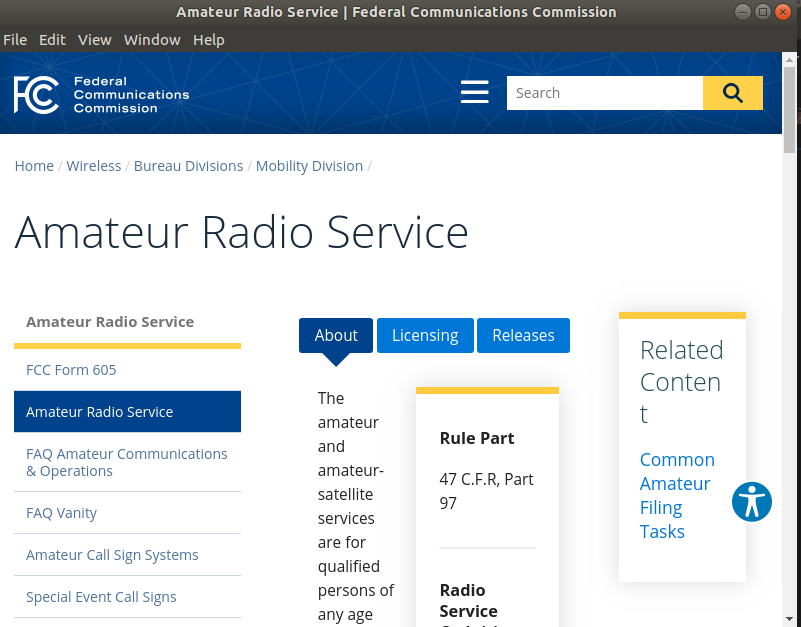
Task: Switch to the Releases tab
Action: pyautogui.click(x=523, y=335)
